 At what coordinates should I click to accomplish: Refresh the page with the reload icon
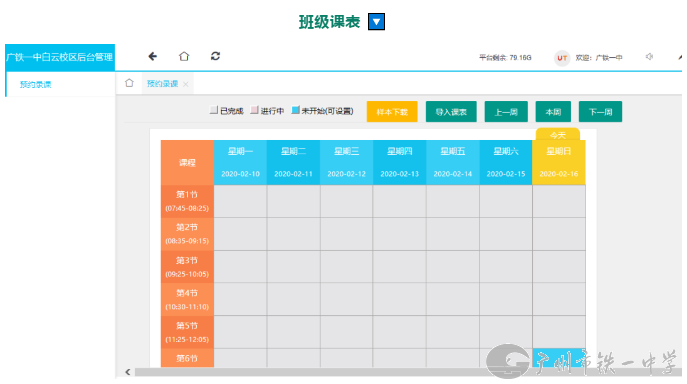click(x=215, y=56)
